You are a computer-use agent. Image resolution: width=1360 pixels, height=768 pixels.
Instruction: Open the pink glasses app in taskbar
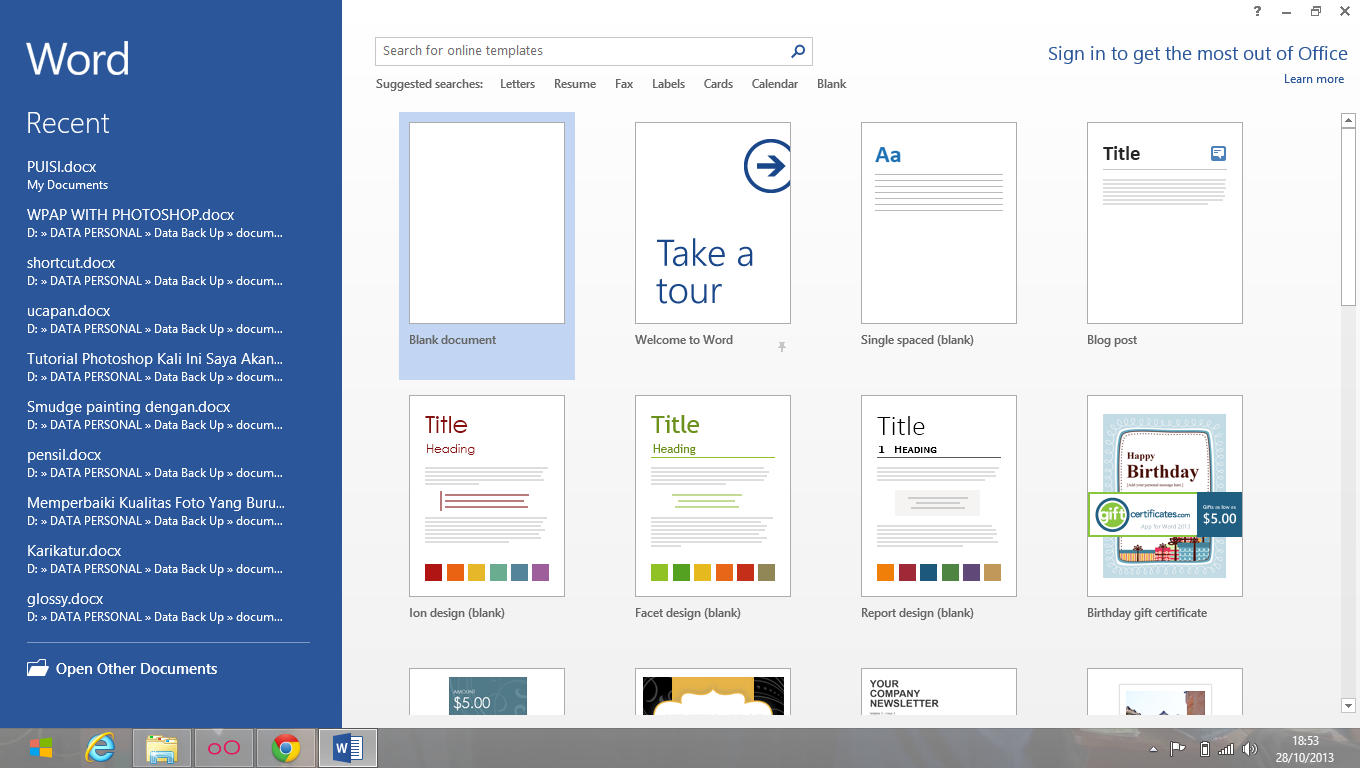click(x=224, y=748)
